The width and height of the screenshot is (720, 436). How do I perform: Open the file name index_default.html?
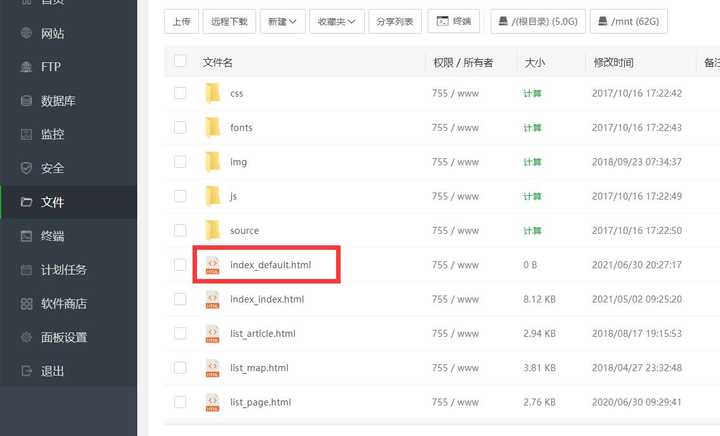(270, 265)
